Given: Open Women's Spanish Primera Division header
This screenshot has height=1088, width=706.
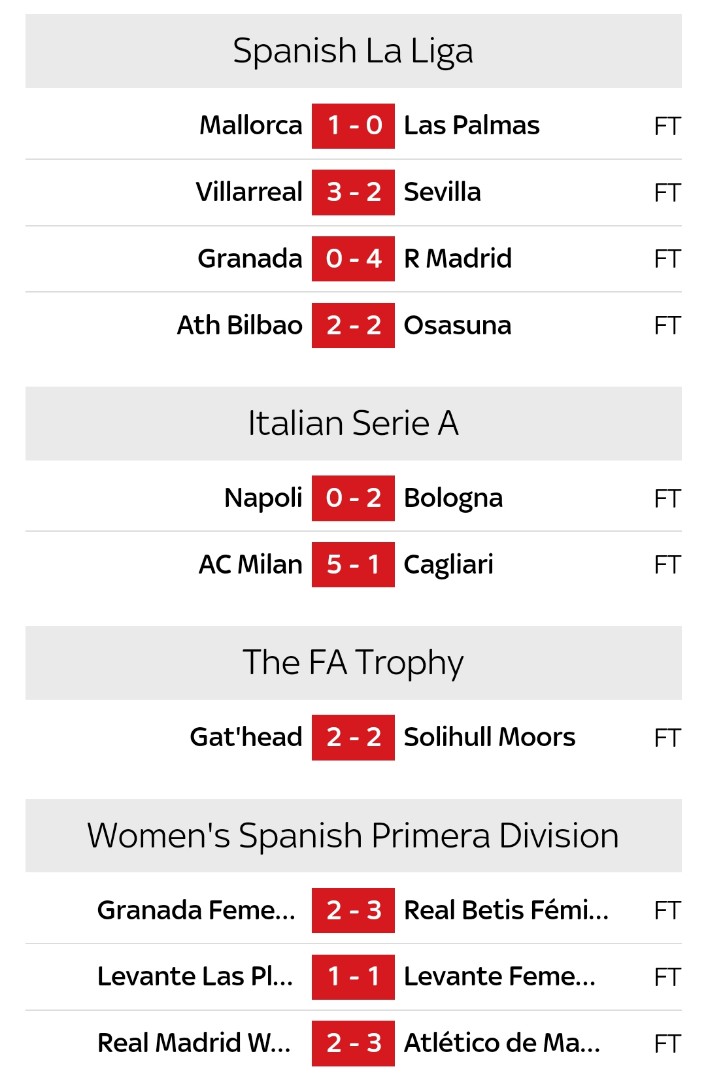Looking at the screenshot, I should 353,836.
